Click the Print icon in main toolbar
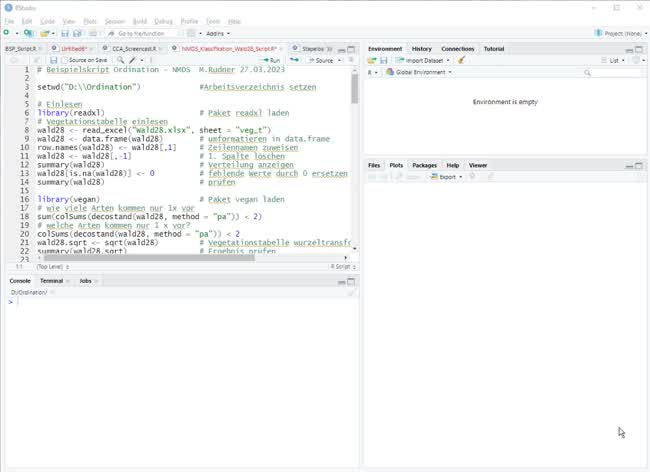The image size is (650, 472). (93, 33)
